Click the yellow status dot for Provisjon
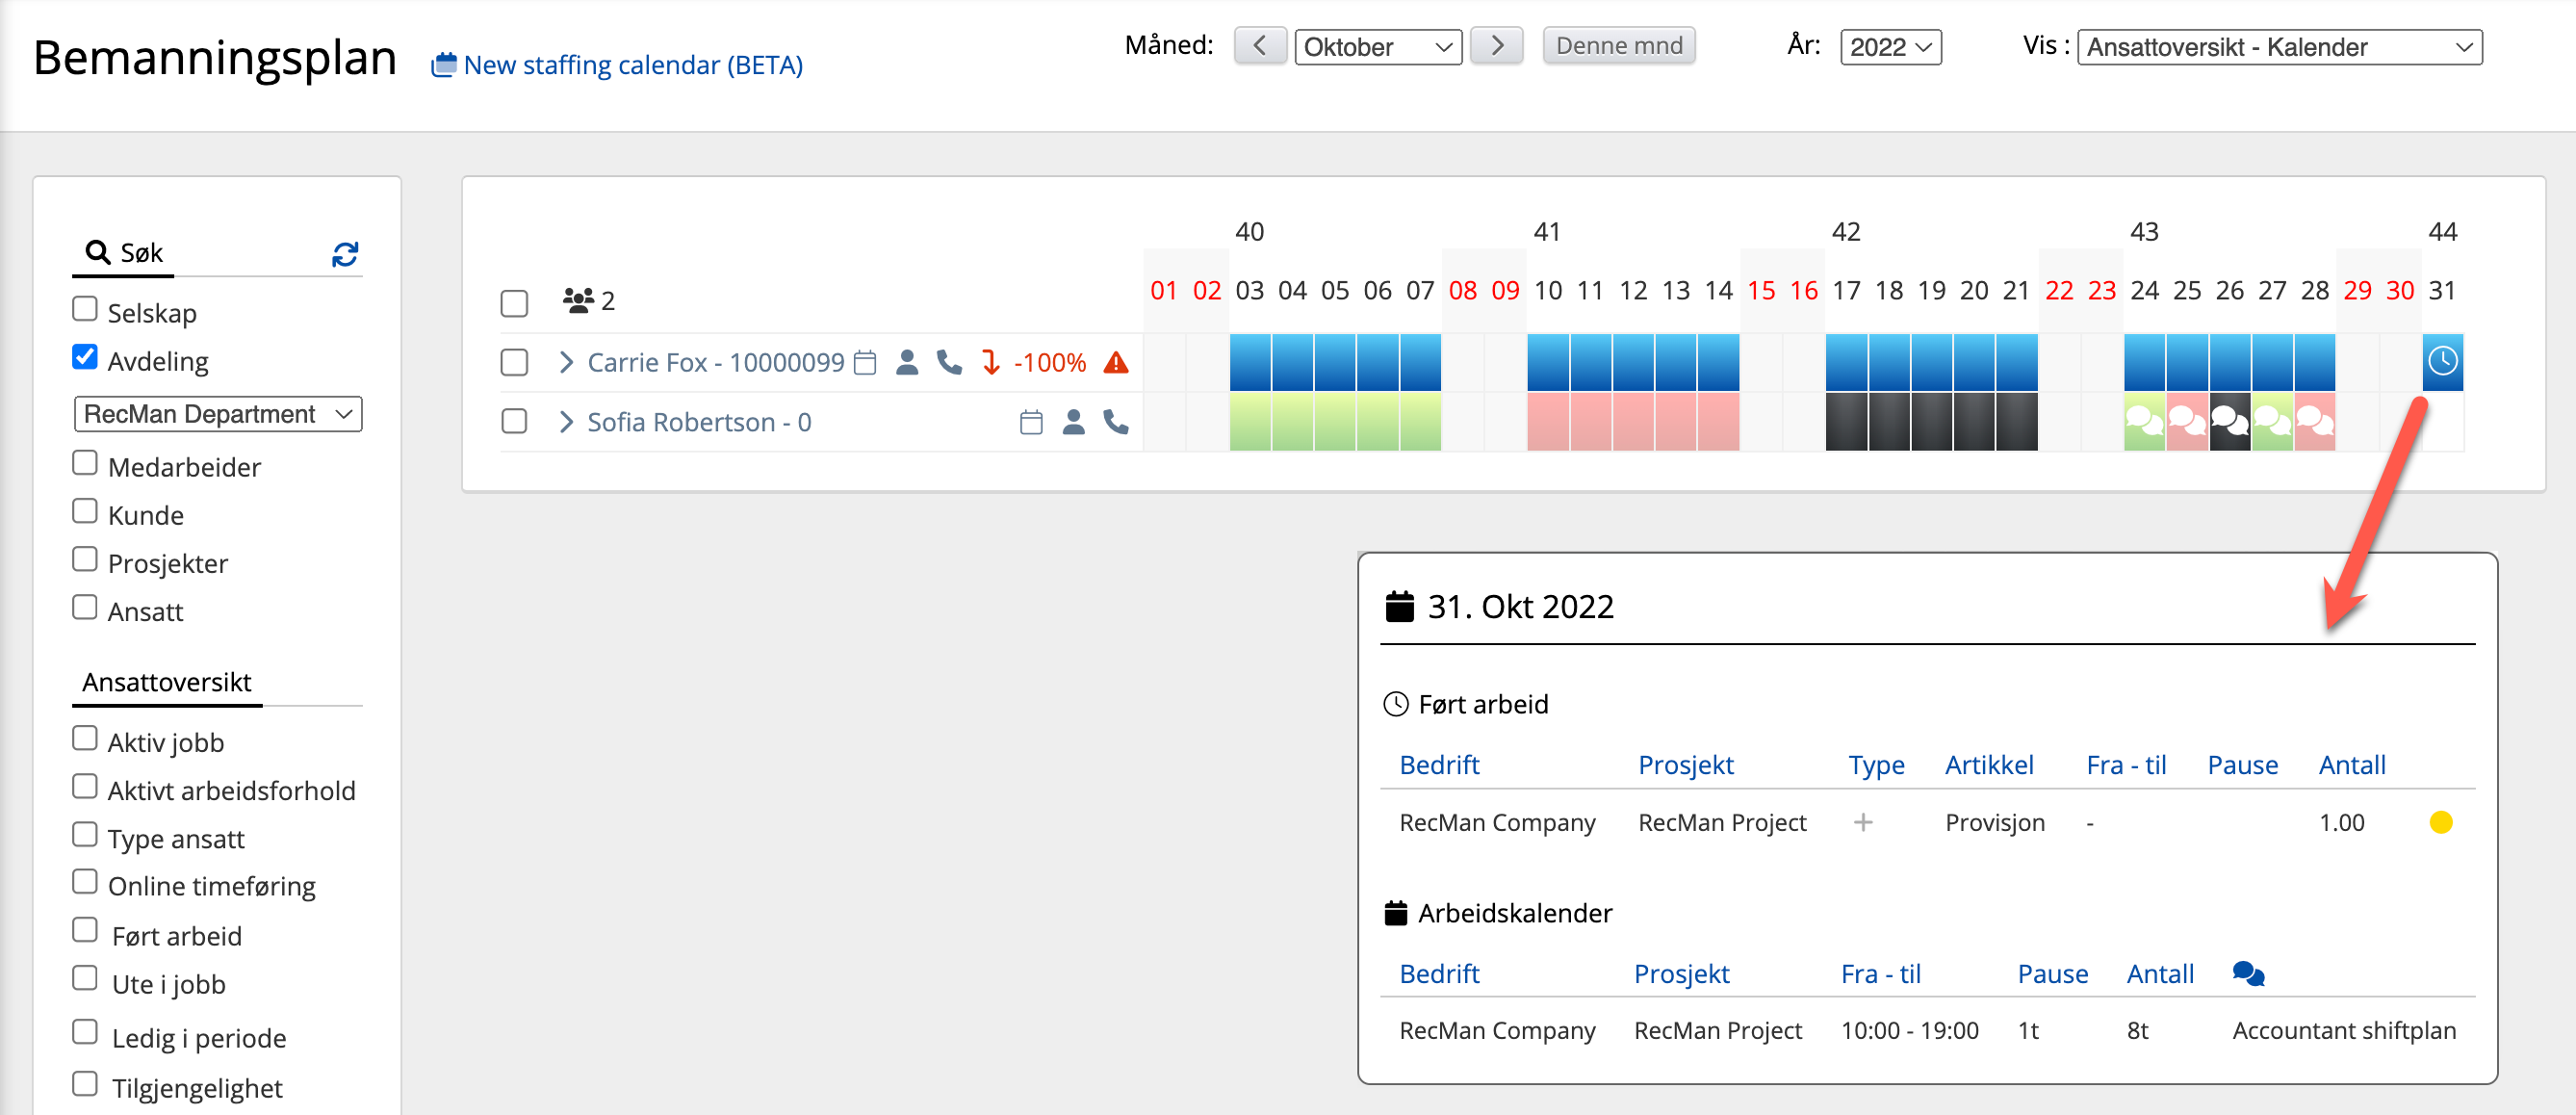 [2440, 822]
